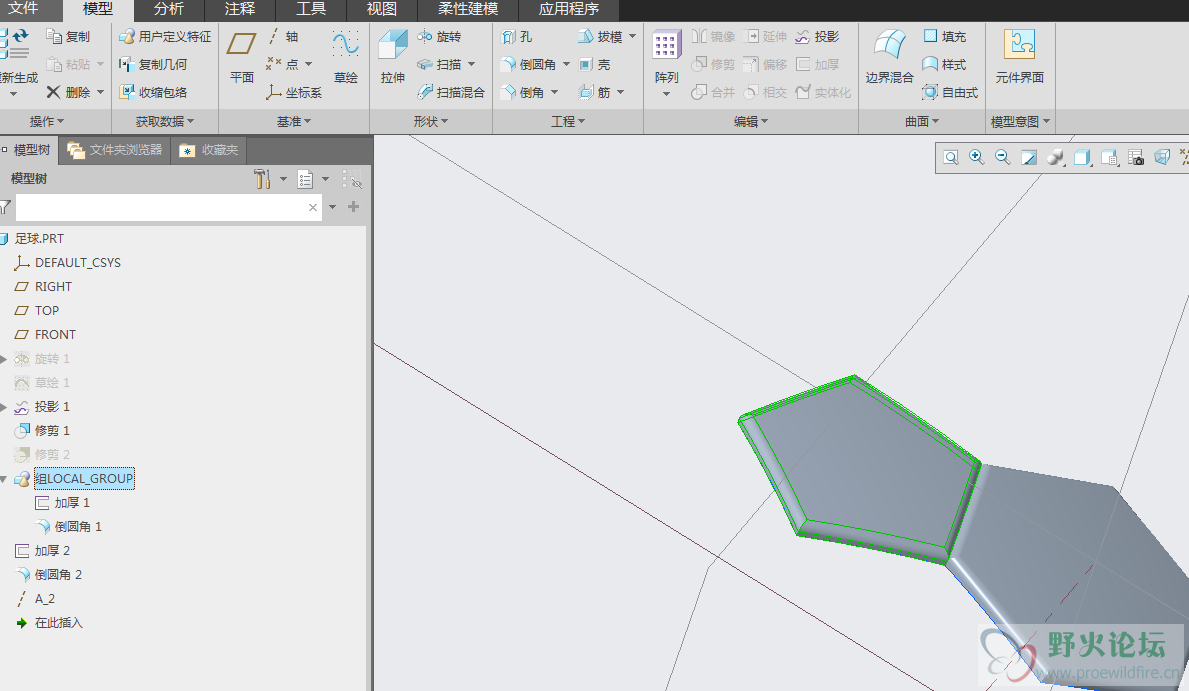1189x691 pixels.
Task: Create a datum Plane (平面)
Action: click(241, 57)
